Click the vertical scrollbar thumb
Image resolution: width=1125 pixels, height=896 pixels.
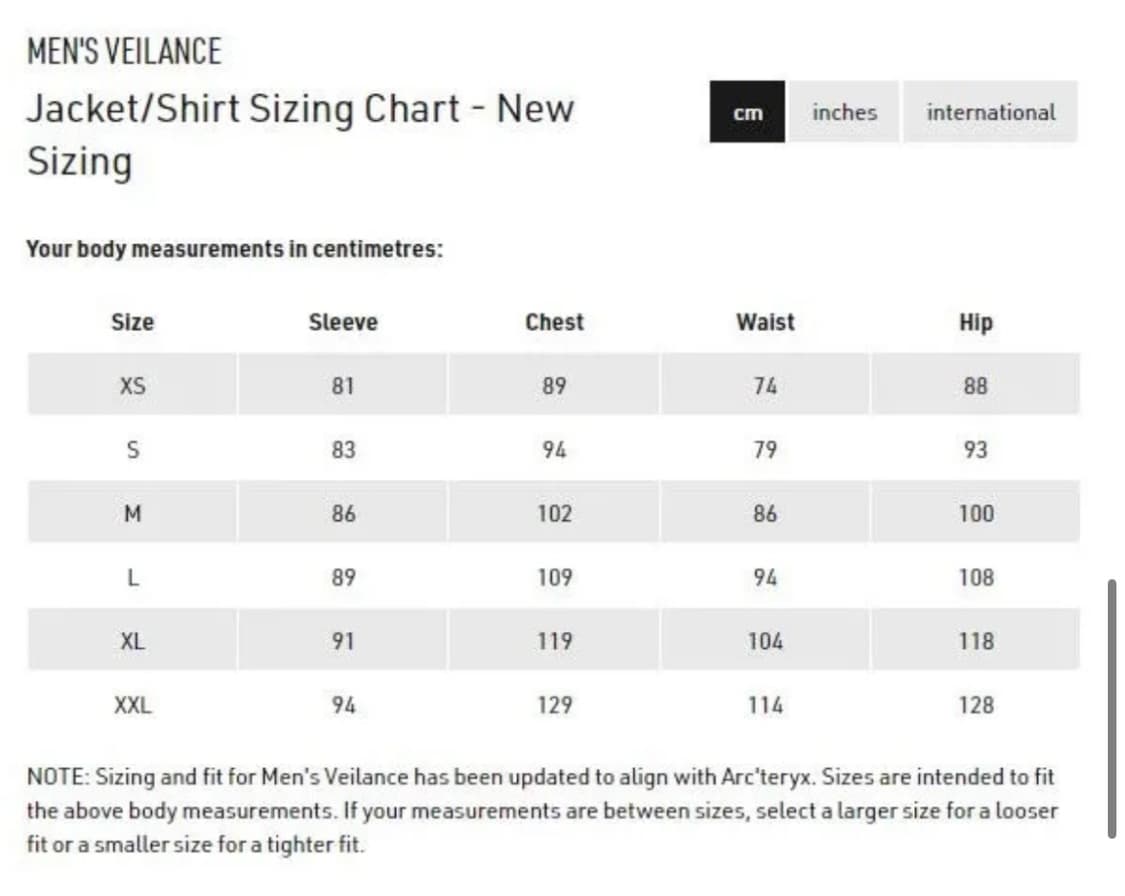click(1111, 708)
